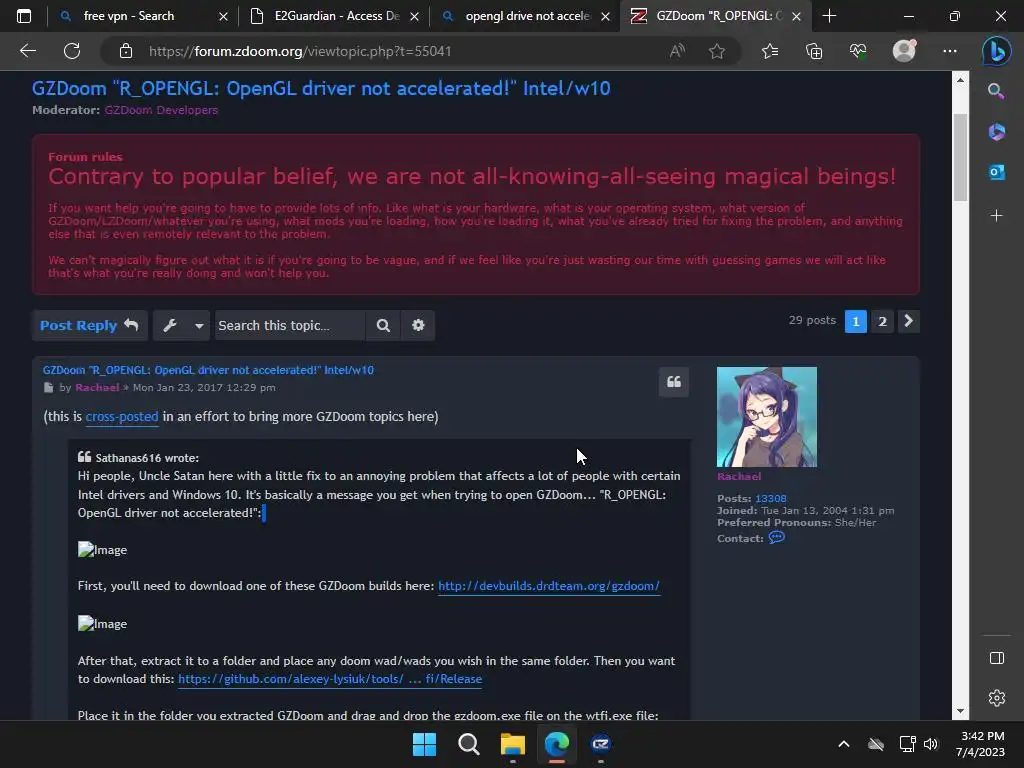View Rachael's avatar image
Screen dimensions: 1024x768
(767, 417)
